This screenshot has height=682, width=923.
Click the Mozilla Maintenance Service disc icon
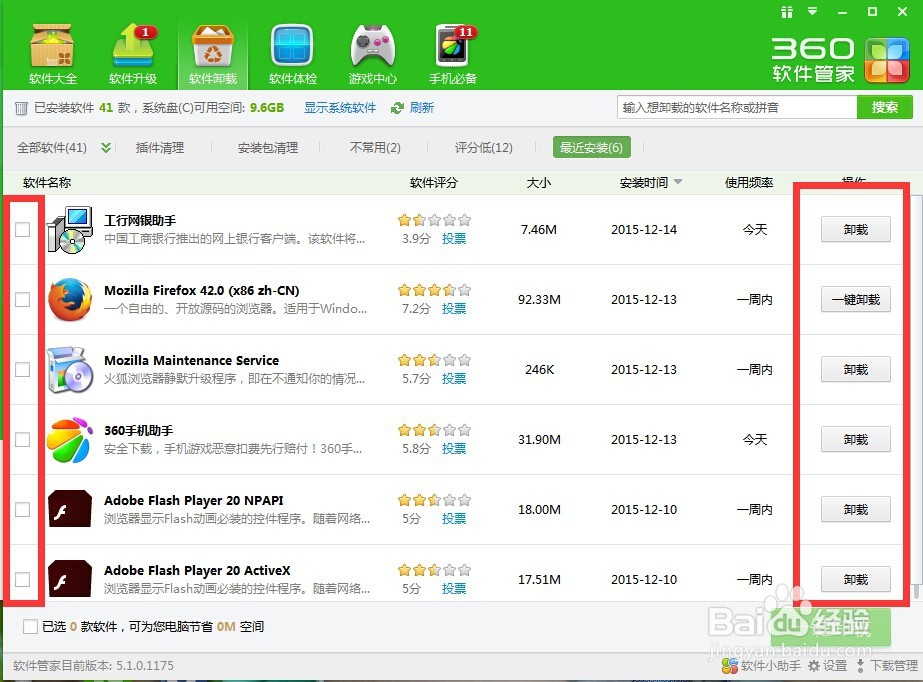coord(70,370)
